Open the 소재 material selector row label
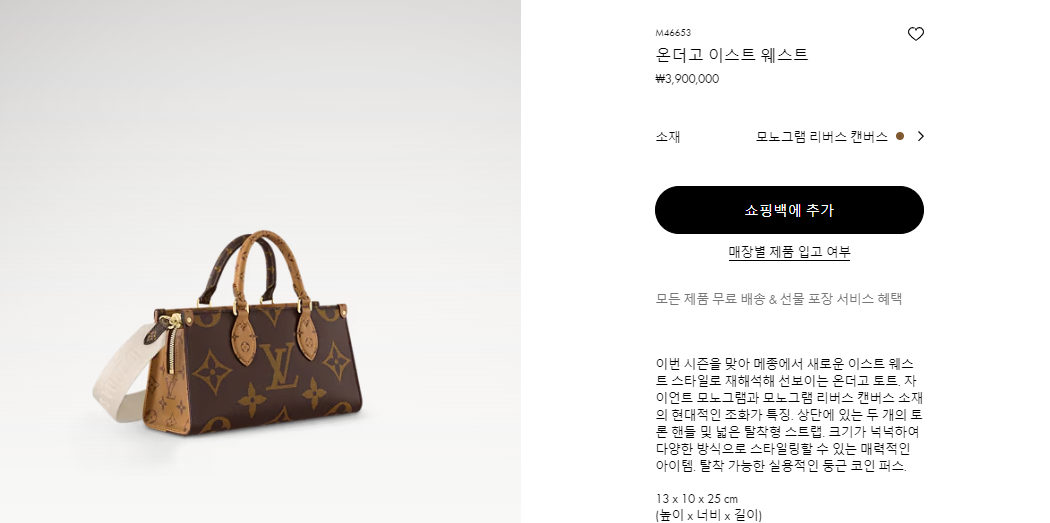Viewport: 1050px width, 523px height. click(668, 137)
